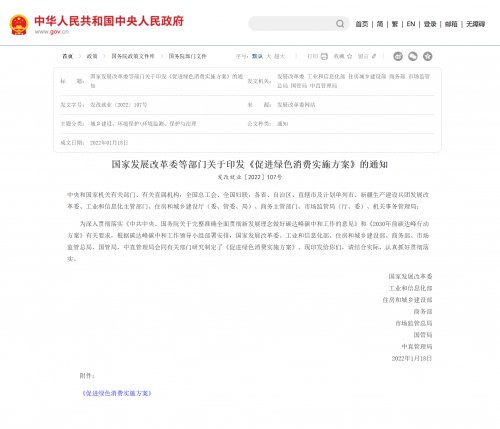
Task: Share to Qzone star circular icon
Action: pos(428,56)
